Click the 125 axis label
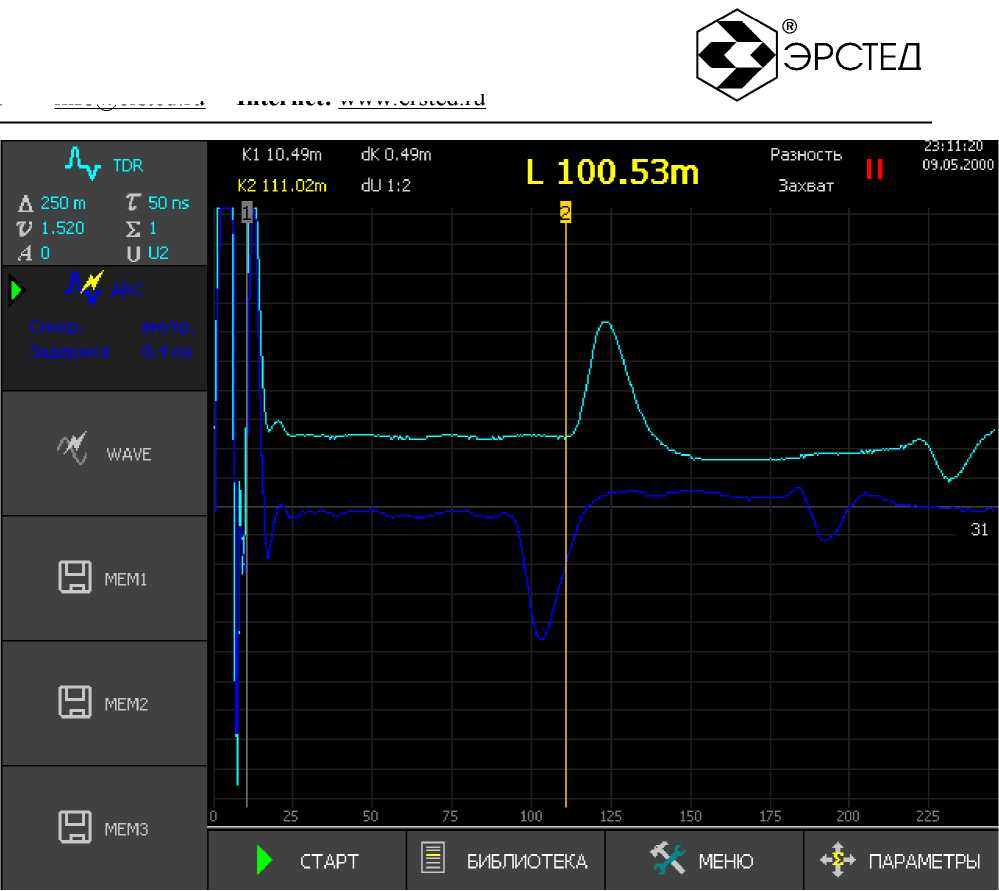Viewport: 999px width, 891px height. point(610,816)
